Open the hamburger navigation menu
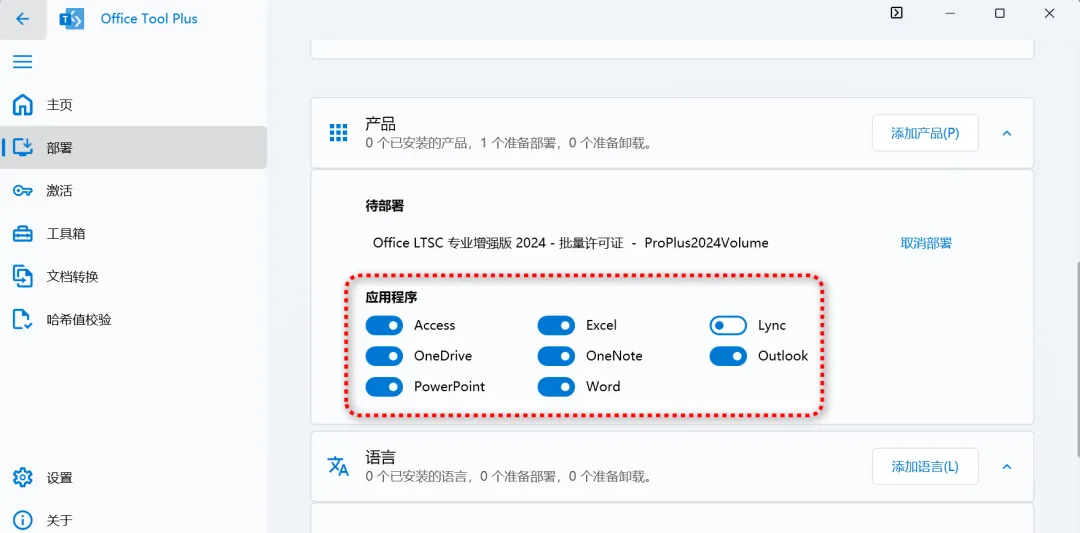Screen dimensions: 1080x533 point(23,62)
